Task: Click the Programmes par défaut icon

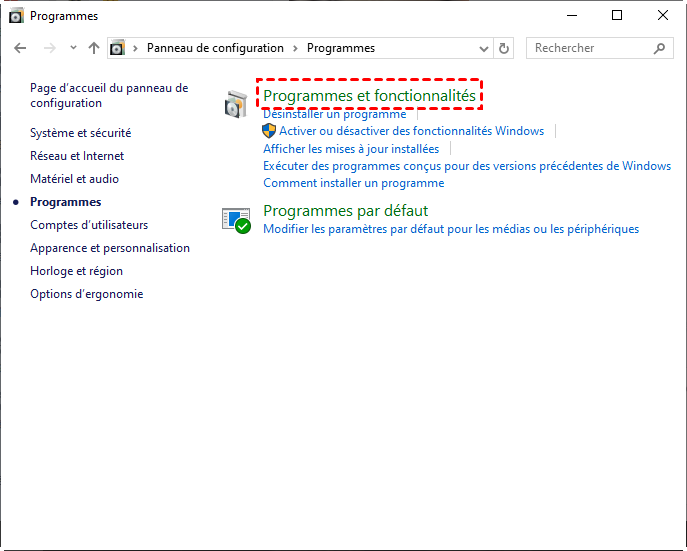Action: pyautogui.click(x=236, y=220)
